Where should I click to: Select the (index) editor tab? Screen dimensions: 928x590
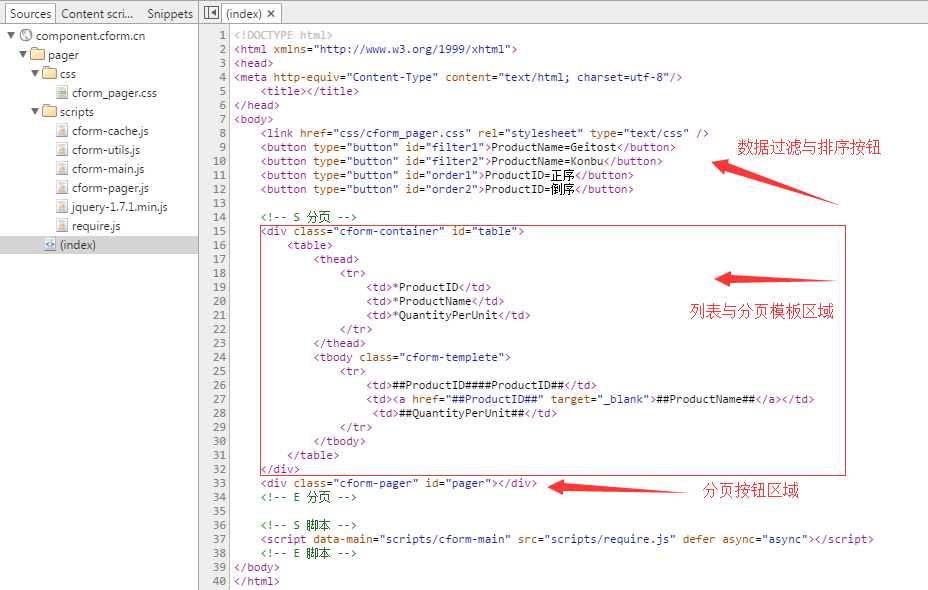pyautogui.click(x=244, y=13)
